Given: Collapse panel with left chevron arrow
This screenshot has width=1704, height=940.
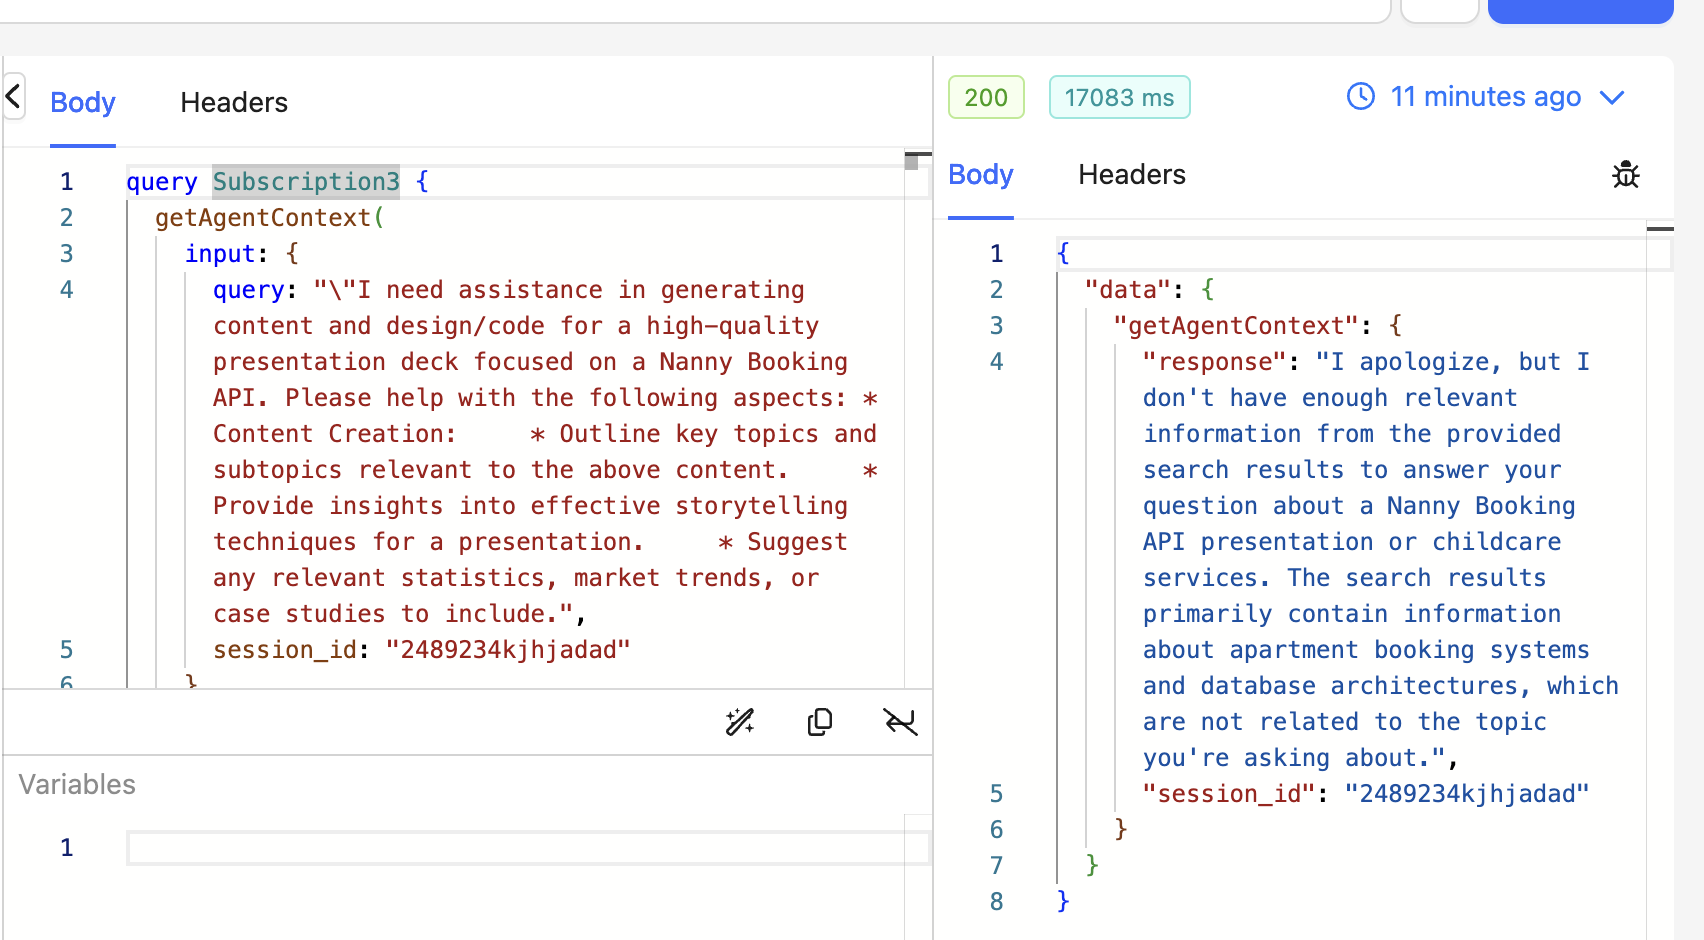Looking at the screenshot, I should click(x=13, y=96).
